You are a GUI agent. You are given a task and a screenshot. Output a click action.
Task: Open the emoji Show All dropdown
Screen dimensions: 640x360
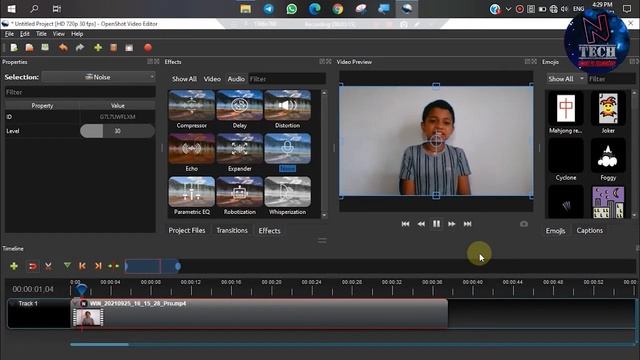coord(566,79)
